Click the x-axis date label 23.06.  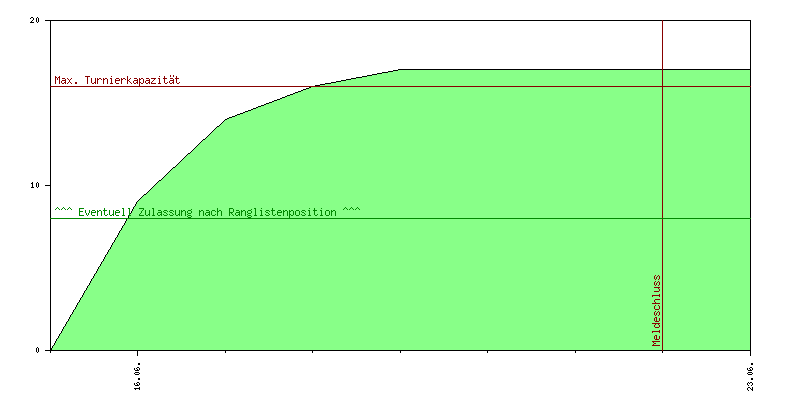pyautogui.click(x=750, y=372)
